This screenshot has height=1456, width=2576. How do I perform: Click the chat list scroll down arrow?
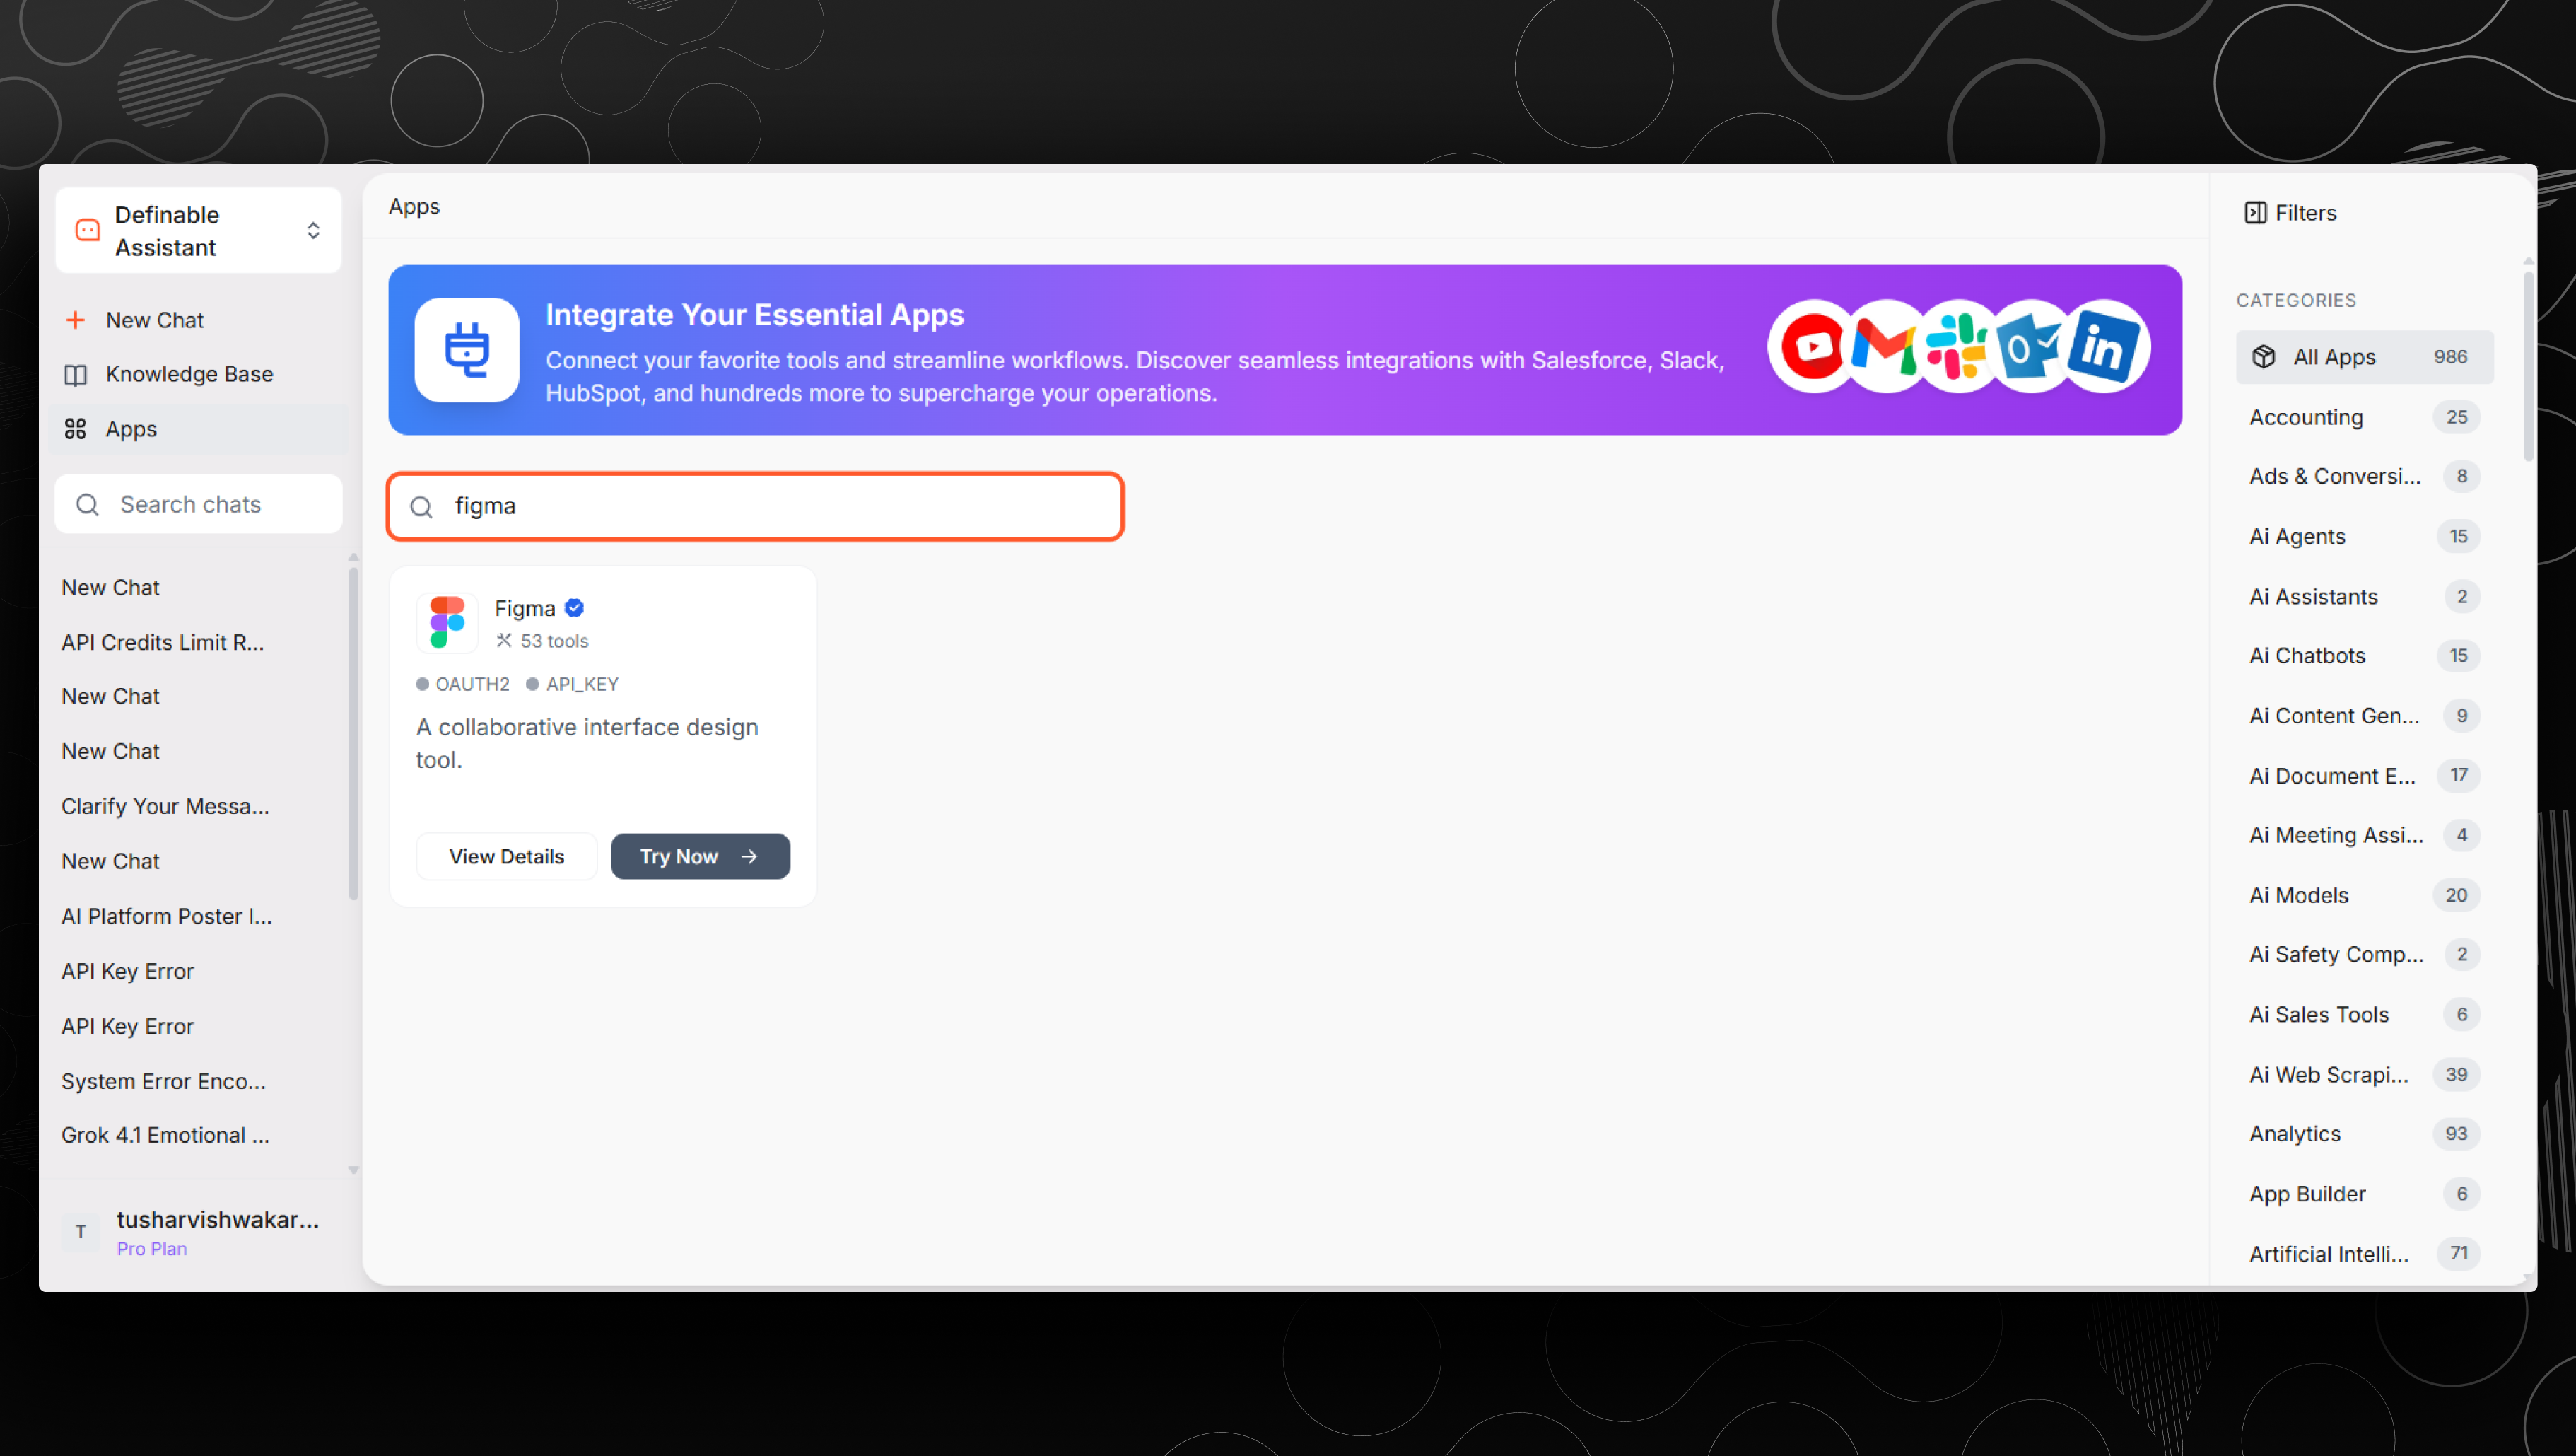(353, 1170)
